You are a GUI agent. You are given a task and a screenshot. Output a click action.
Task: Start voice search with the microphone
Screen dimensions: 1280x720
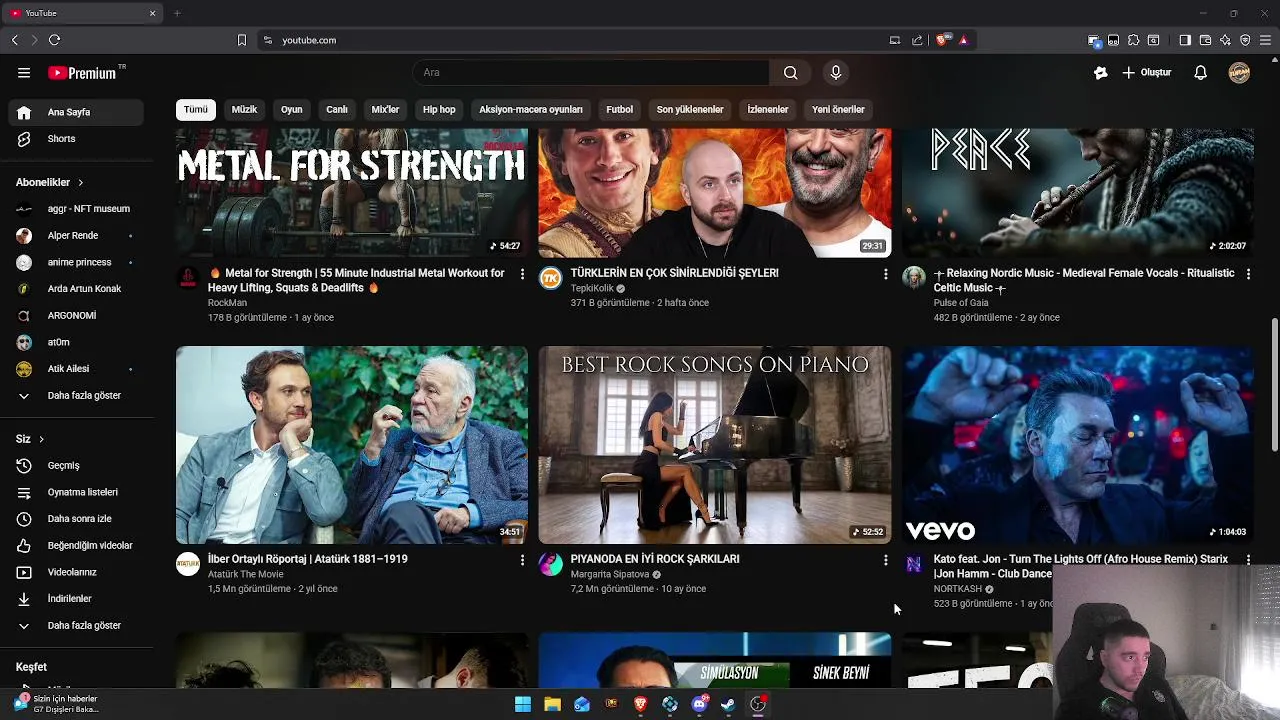[x=836, y=72]
